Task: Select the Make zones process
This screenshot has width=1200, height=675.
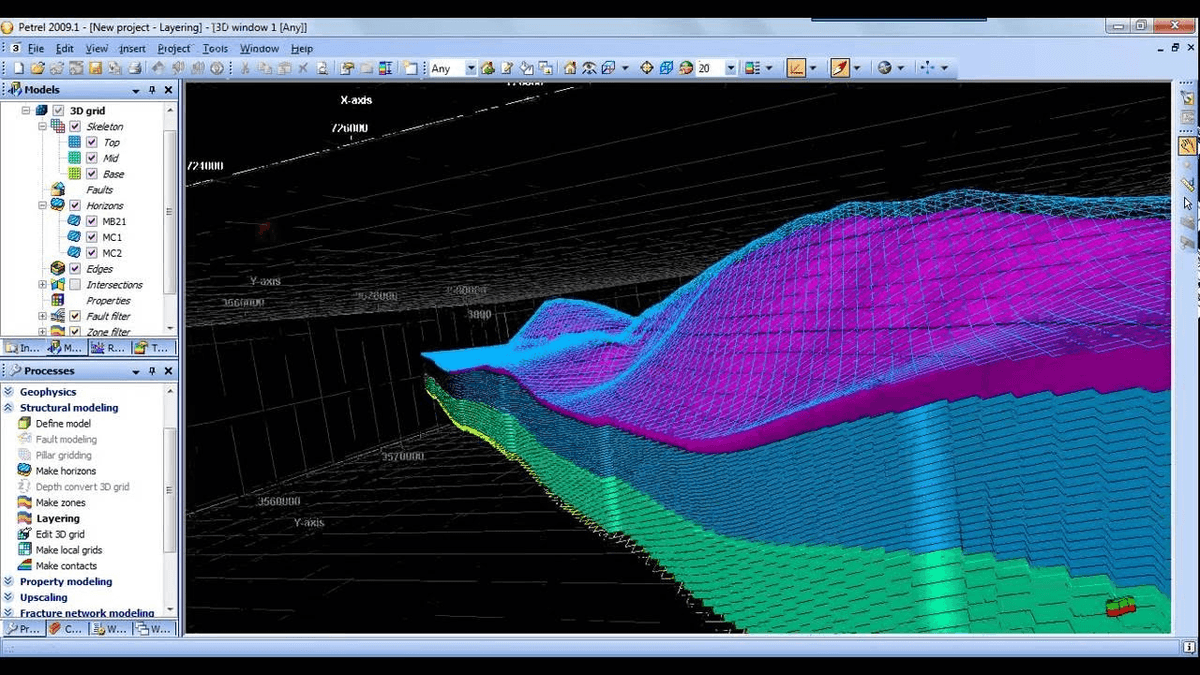Action: coord(60,503)
